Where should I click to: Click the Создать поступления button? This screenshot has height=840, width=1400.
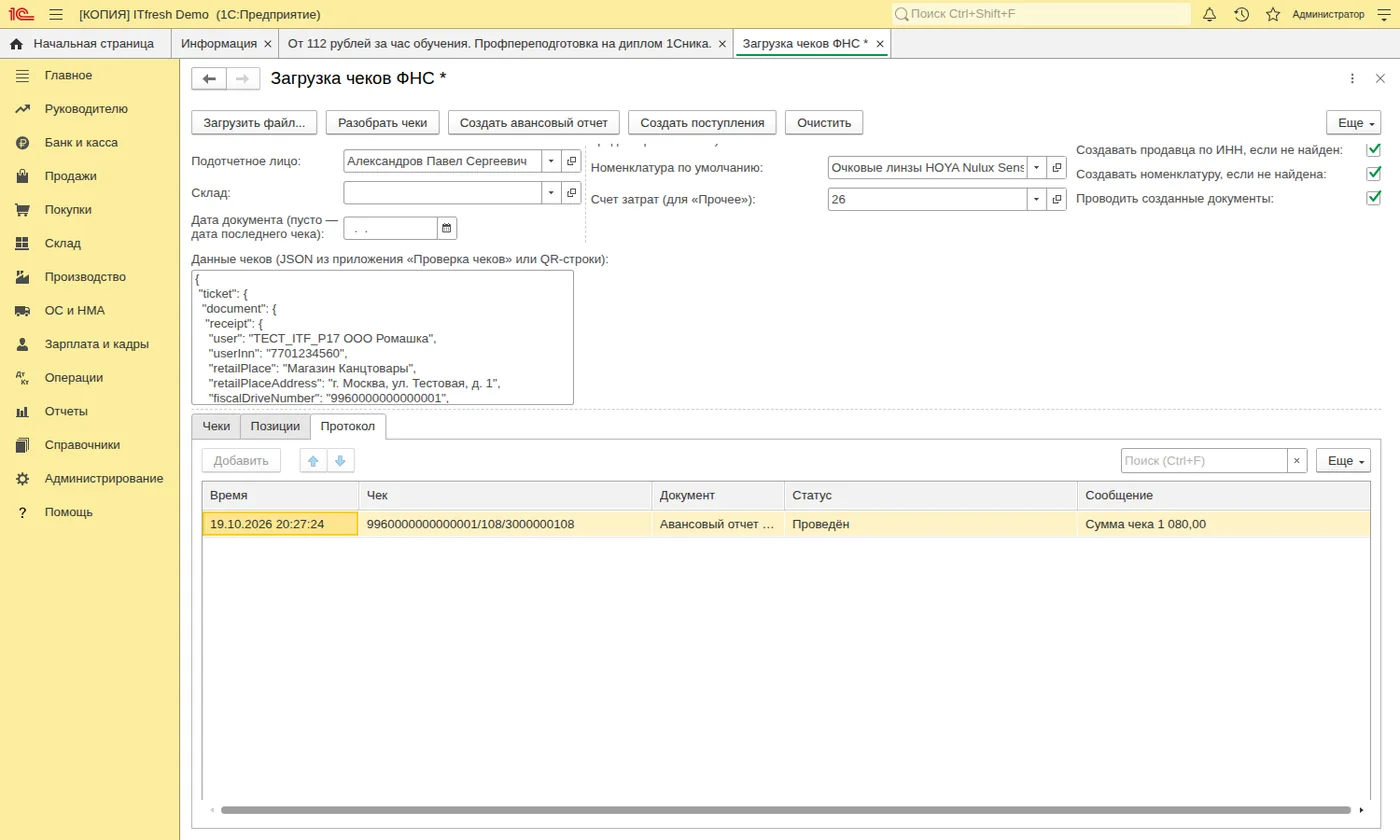[702, 122]
